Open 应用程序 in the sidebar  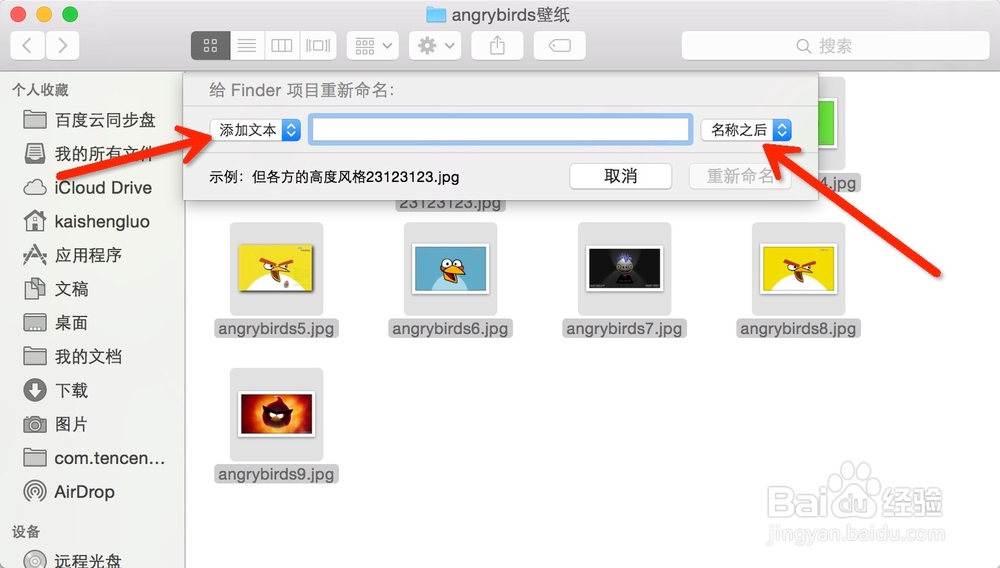pyautogui.click(x=72, y=255)
